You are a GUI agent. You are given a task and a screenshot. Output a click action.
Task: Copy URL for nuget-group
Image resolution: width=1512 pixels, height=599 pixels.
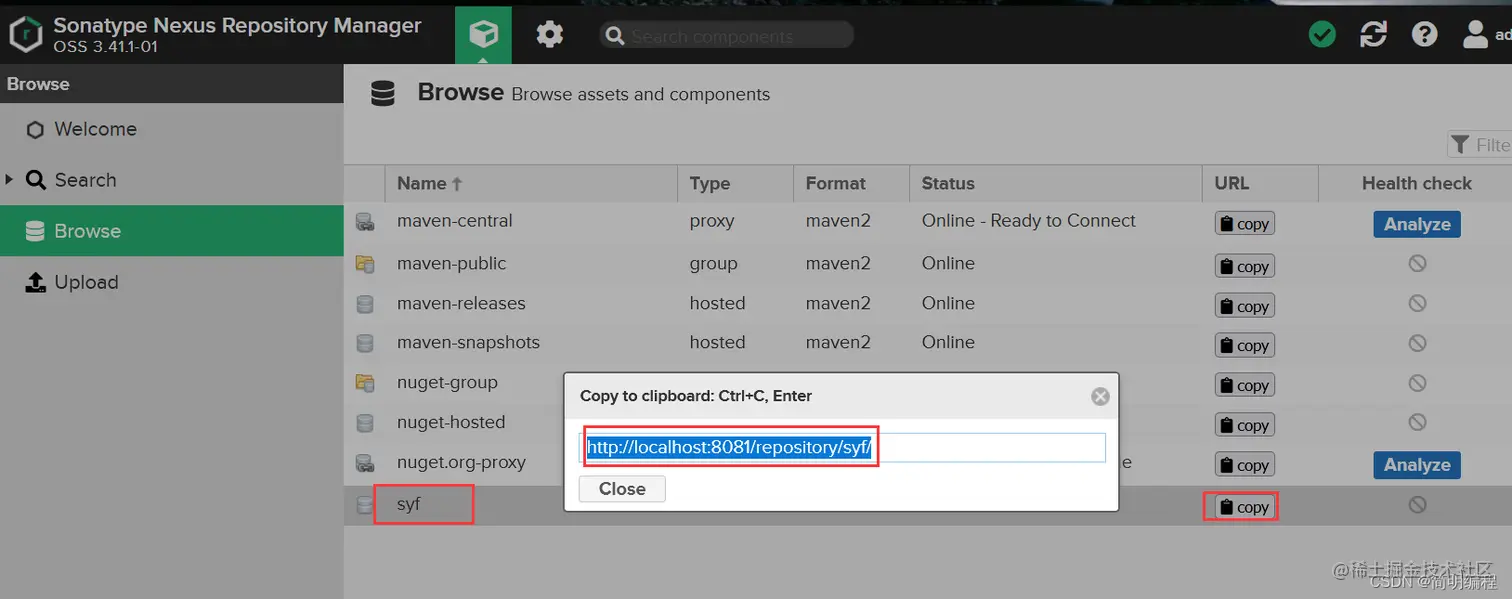[x=1244, y=385]
